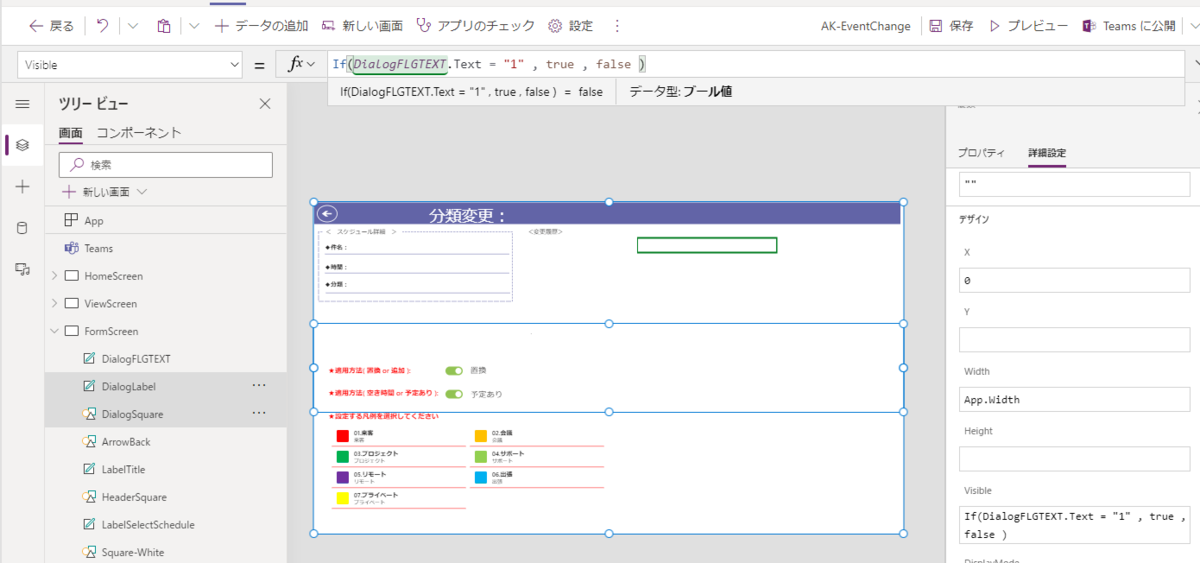Click the Paste clipboard icon
The width and height of the screenshot is (1200, 563).
(163, 26)
